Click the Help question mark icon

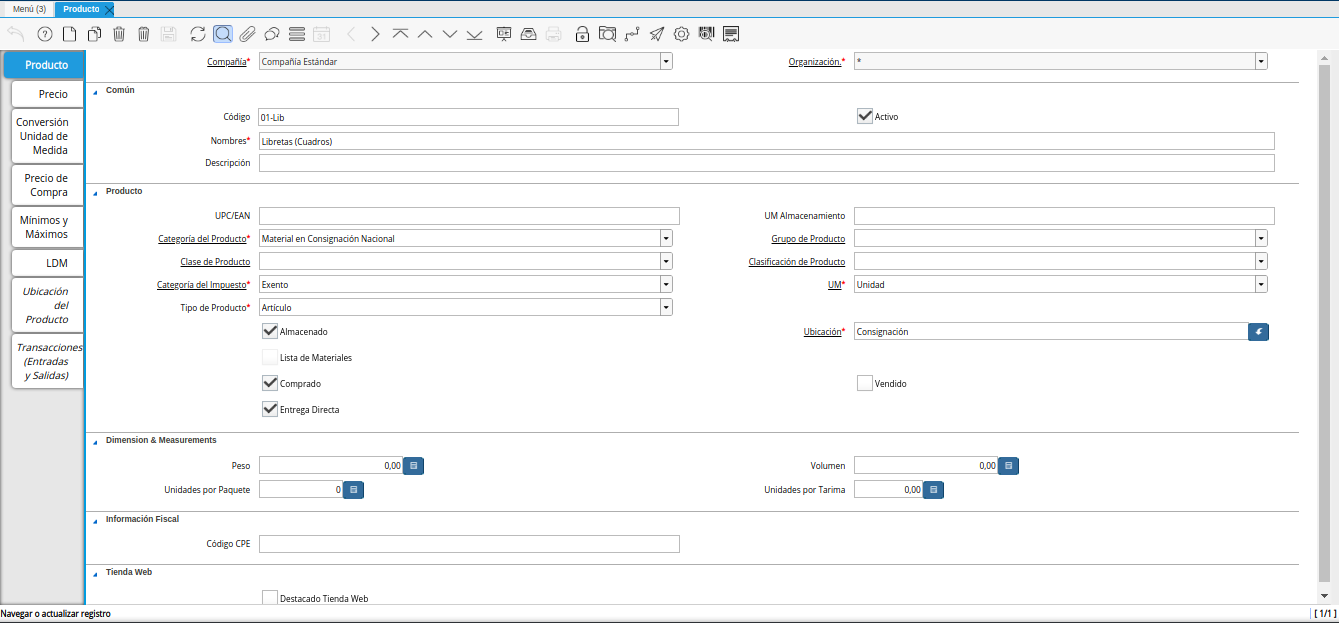click(44, 34)
